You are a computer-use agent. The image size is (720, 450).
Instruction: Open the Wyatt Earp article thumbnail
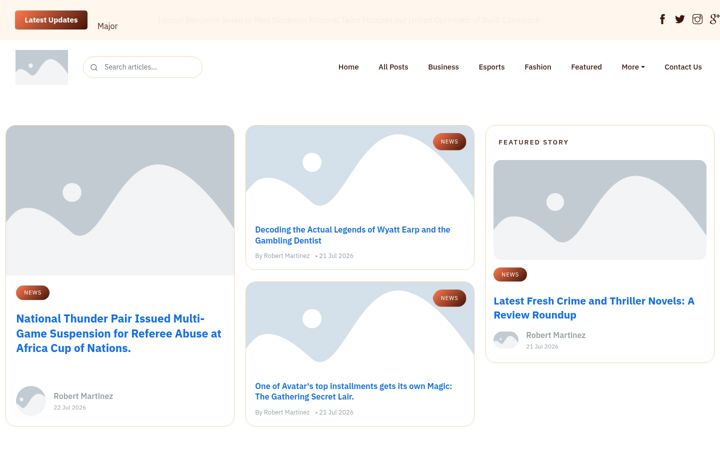pos(360,170)
